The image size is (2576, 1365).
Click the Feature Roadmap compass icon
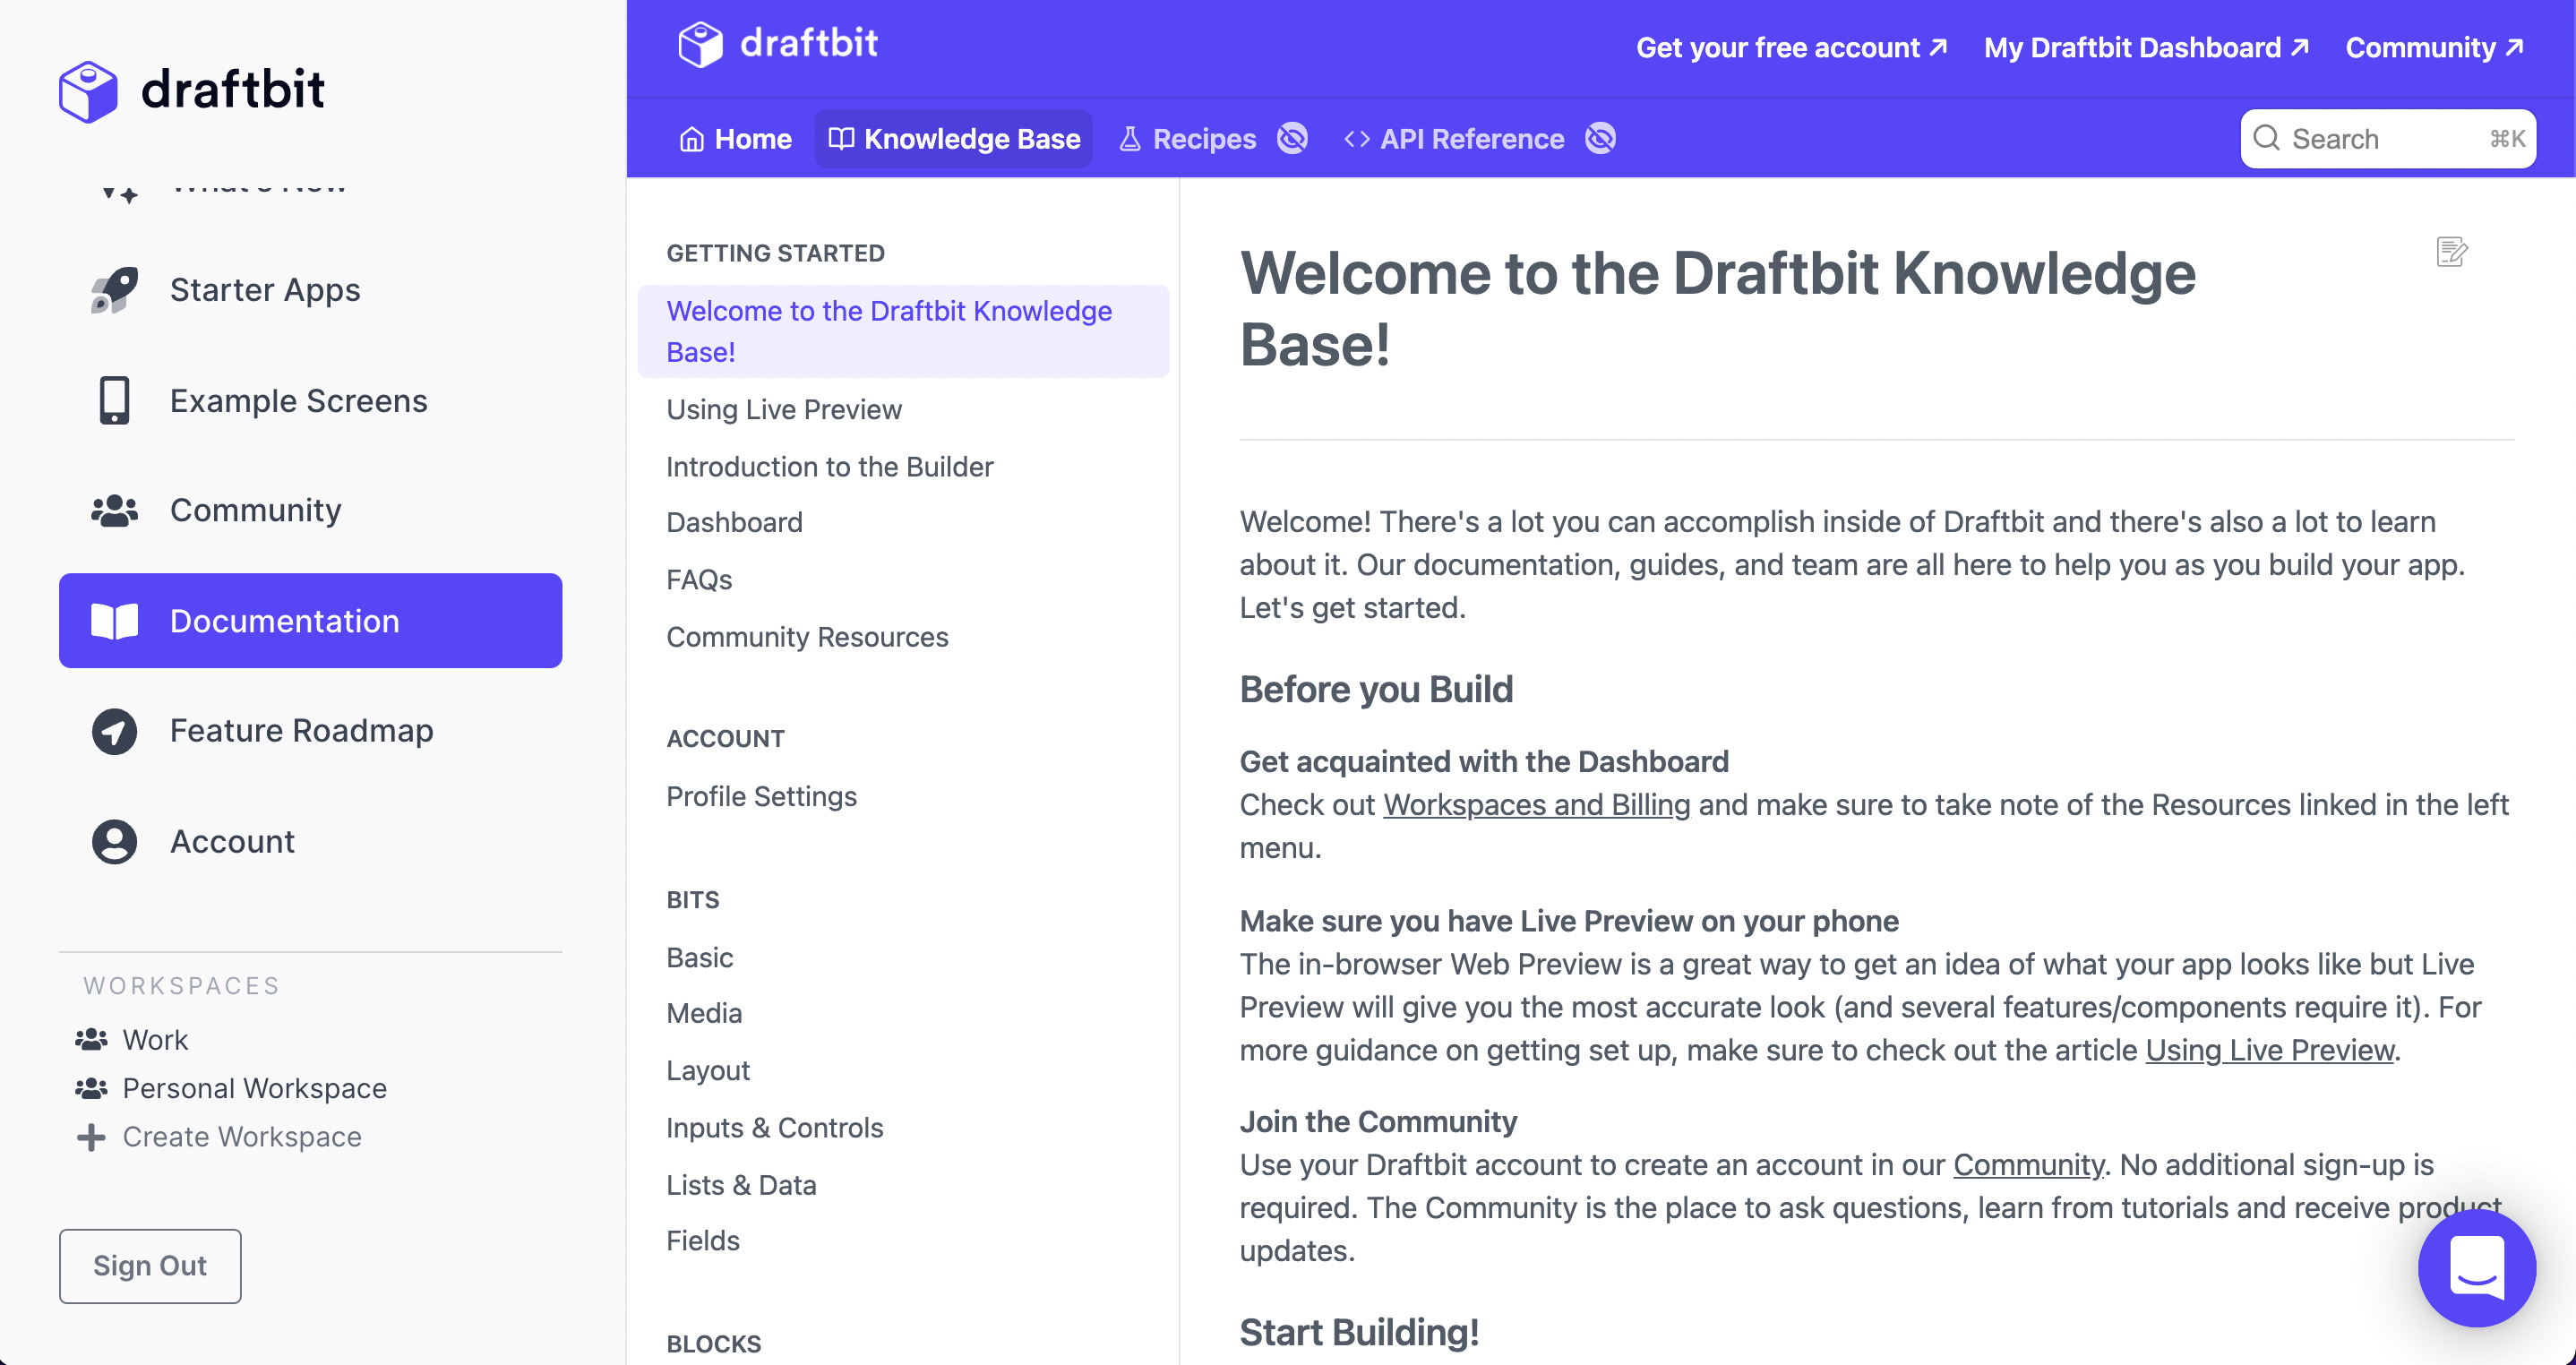coord(115,731)
